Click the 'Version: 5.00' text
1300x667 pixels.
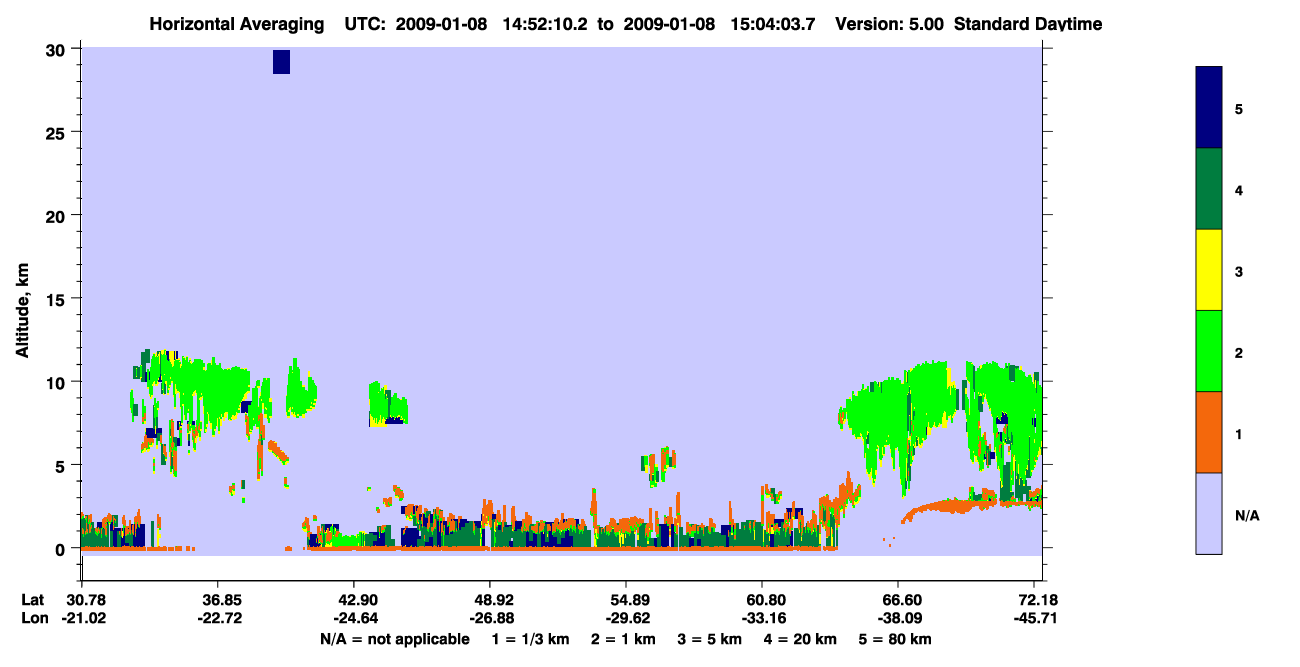coord(889,24)
